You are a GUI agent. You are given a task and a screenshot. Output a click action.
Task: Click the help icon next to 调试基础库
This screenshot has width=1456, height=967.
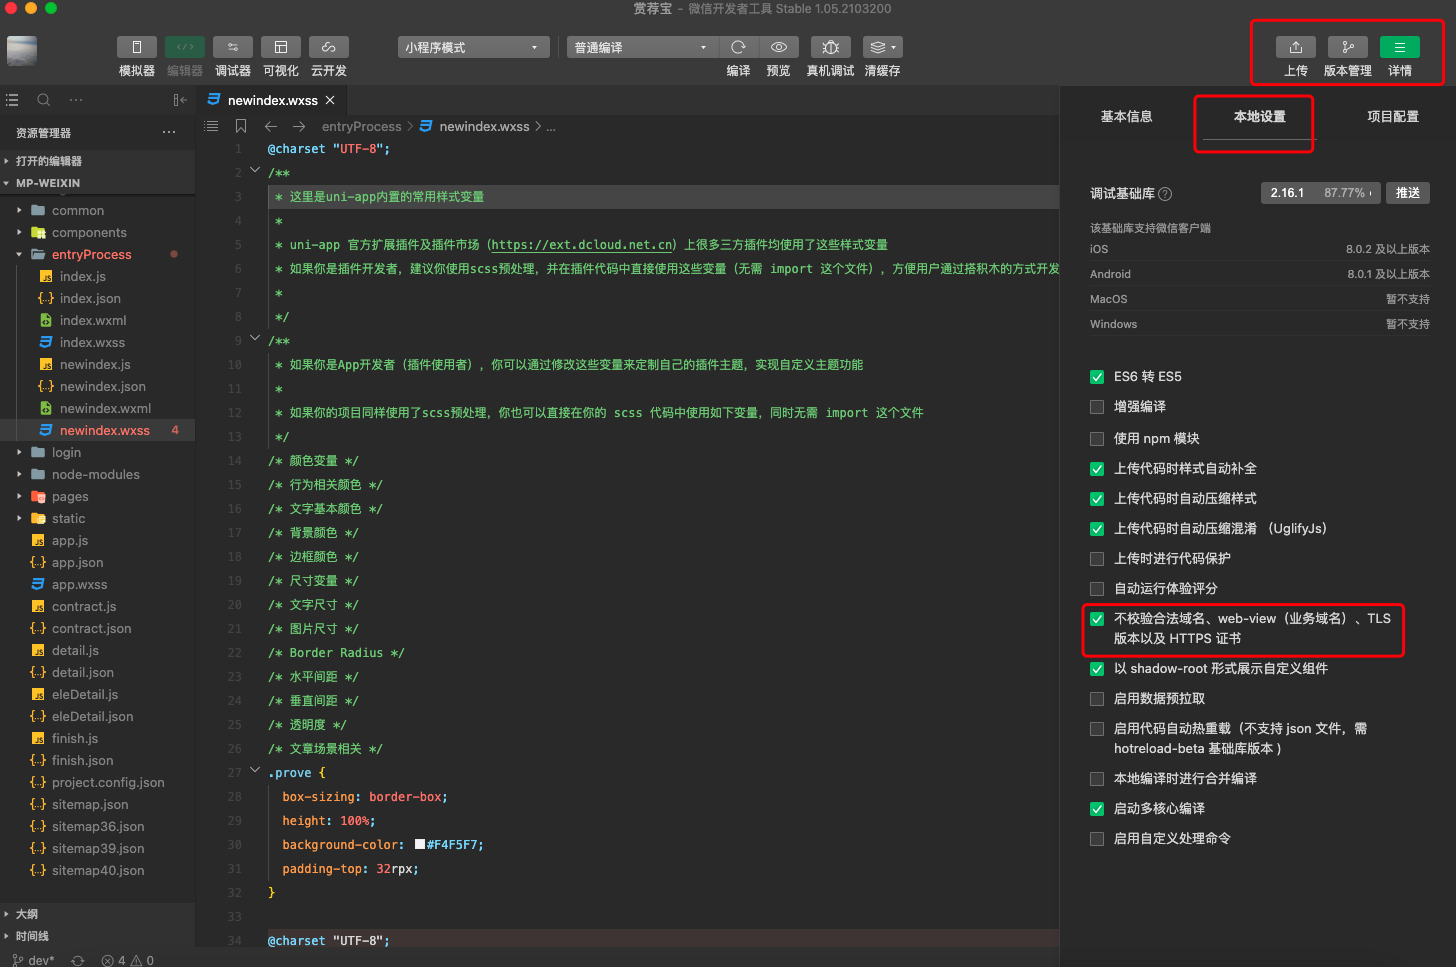(1165, 194)
